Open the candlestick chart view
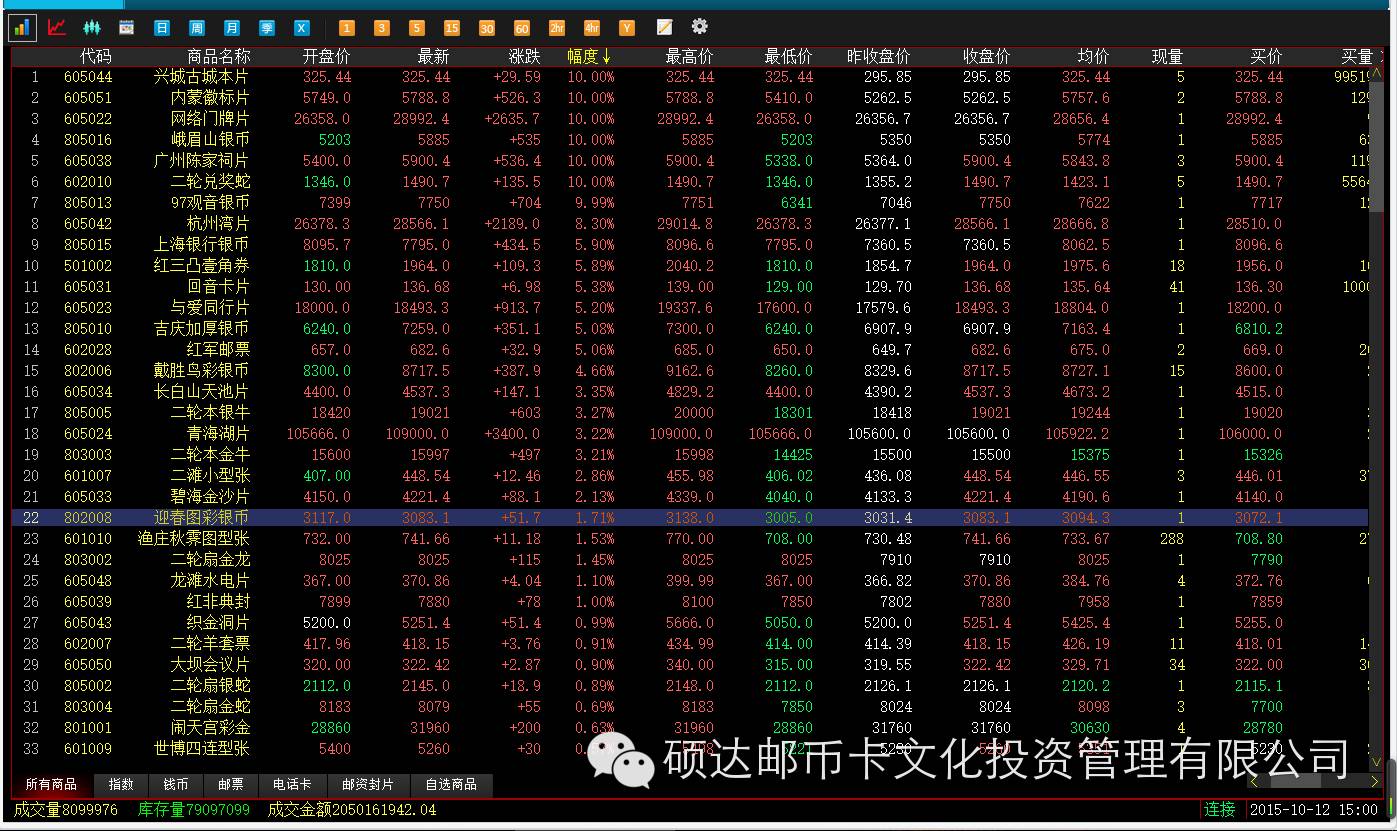The width and height of the screenshot is (1397, 831). coord(92,27)
